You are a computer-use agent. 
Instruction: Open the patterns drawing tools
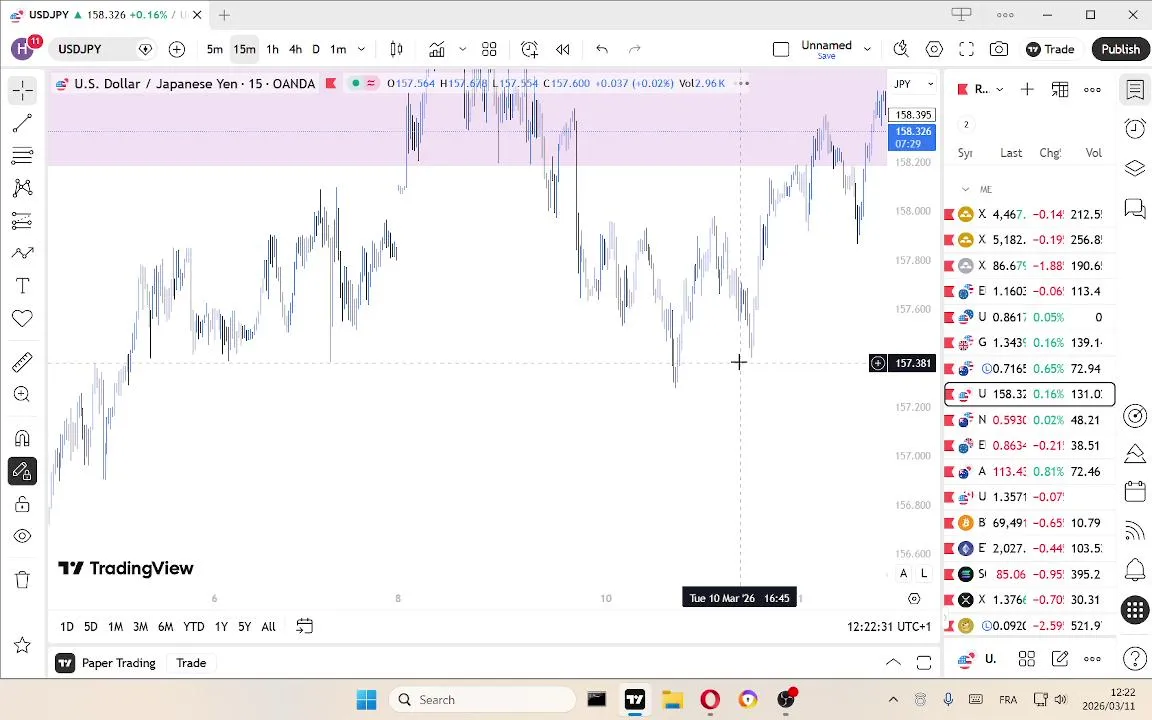[x=22, y=188]
